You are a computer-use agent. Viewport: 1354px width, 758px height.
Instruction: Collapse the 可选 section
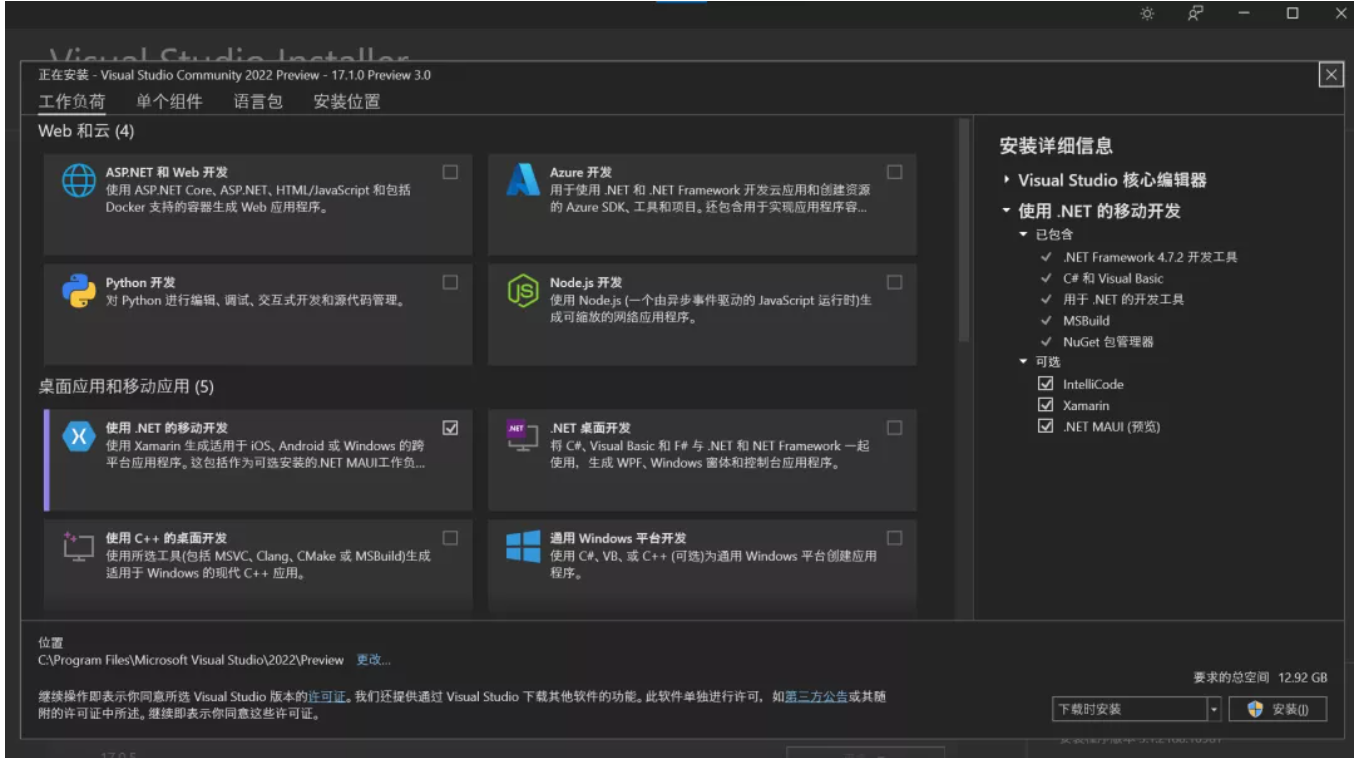tap(1023, 362)
